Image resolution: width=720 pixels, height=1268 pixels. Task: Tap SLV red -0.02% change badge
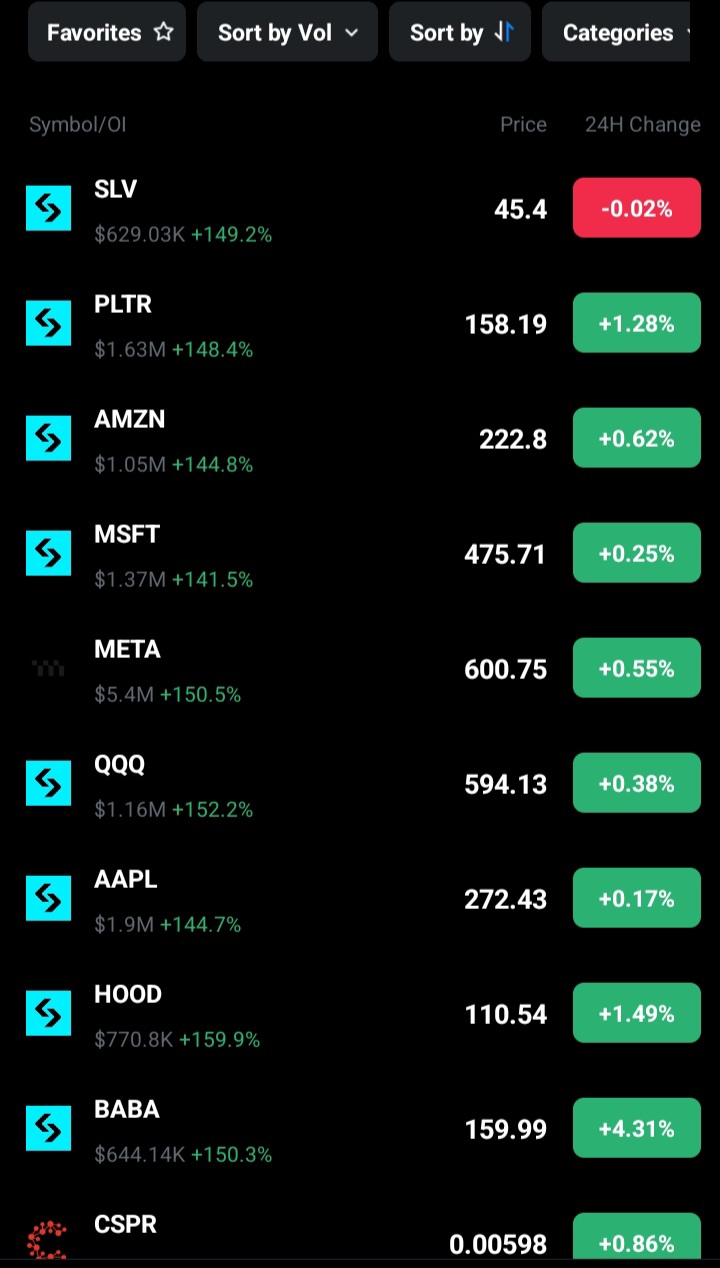pos(636,209)
